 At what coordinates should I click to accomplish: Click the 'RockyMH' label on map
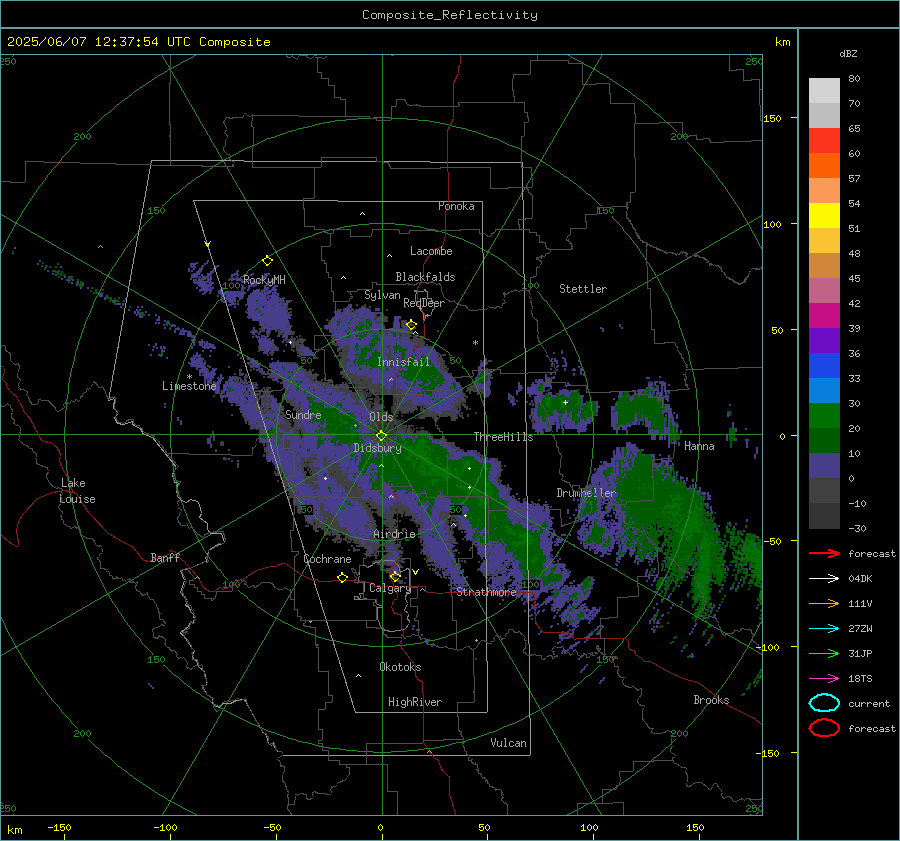click(264, 280)
